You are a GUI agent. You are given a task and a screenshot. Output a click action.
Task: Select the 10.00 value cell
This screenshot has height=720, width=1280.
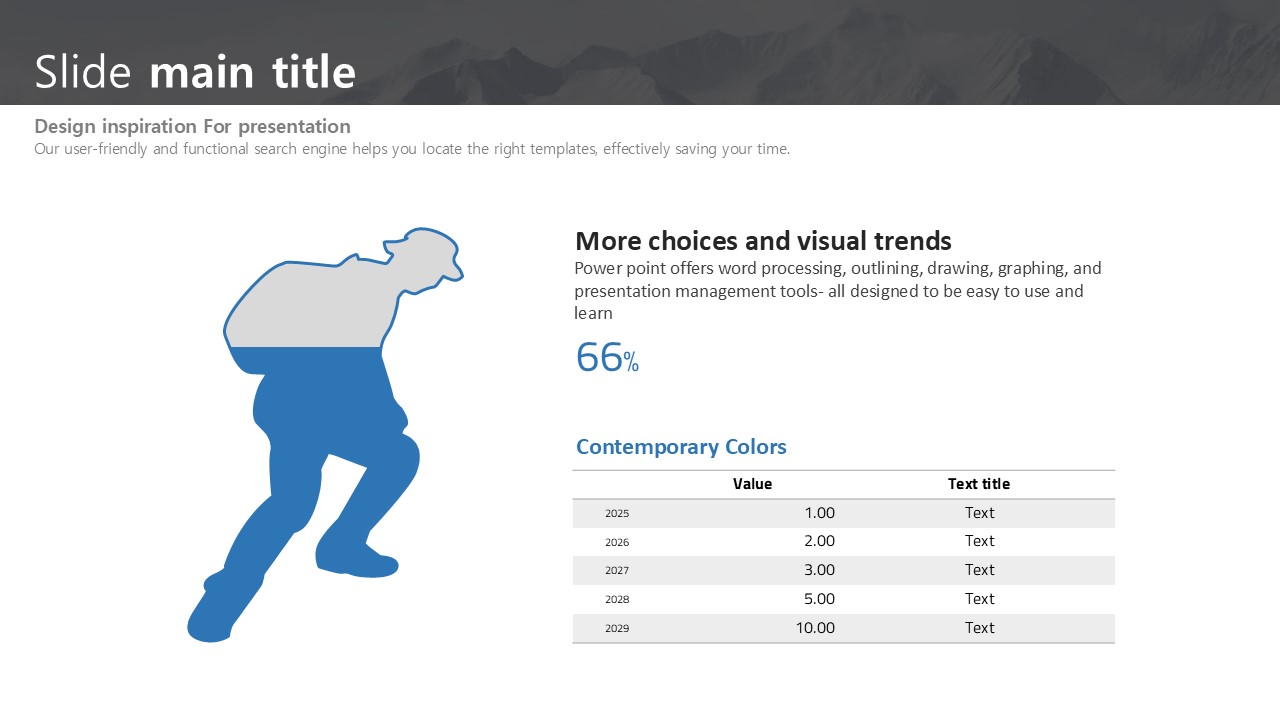(x=815, y=628)
